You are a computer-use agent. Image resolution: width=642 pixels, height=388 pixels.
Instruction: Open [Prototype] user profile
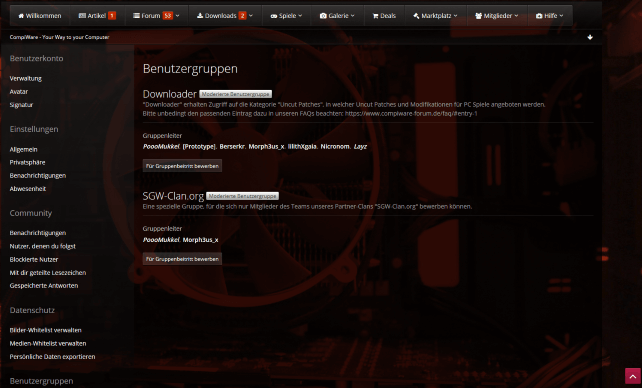[199, 147]
